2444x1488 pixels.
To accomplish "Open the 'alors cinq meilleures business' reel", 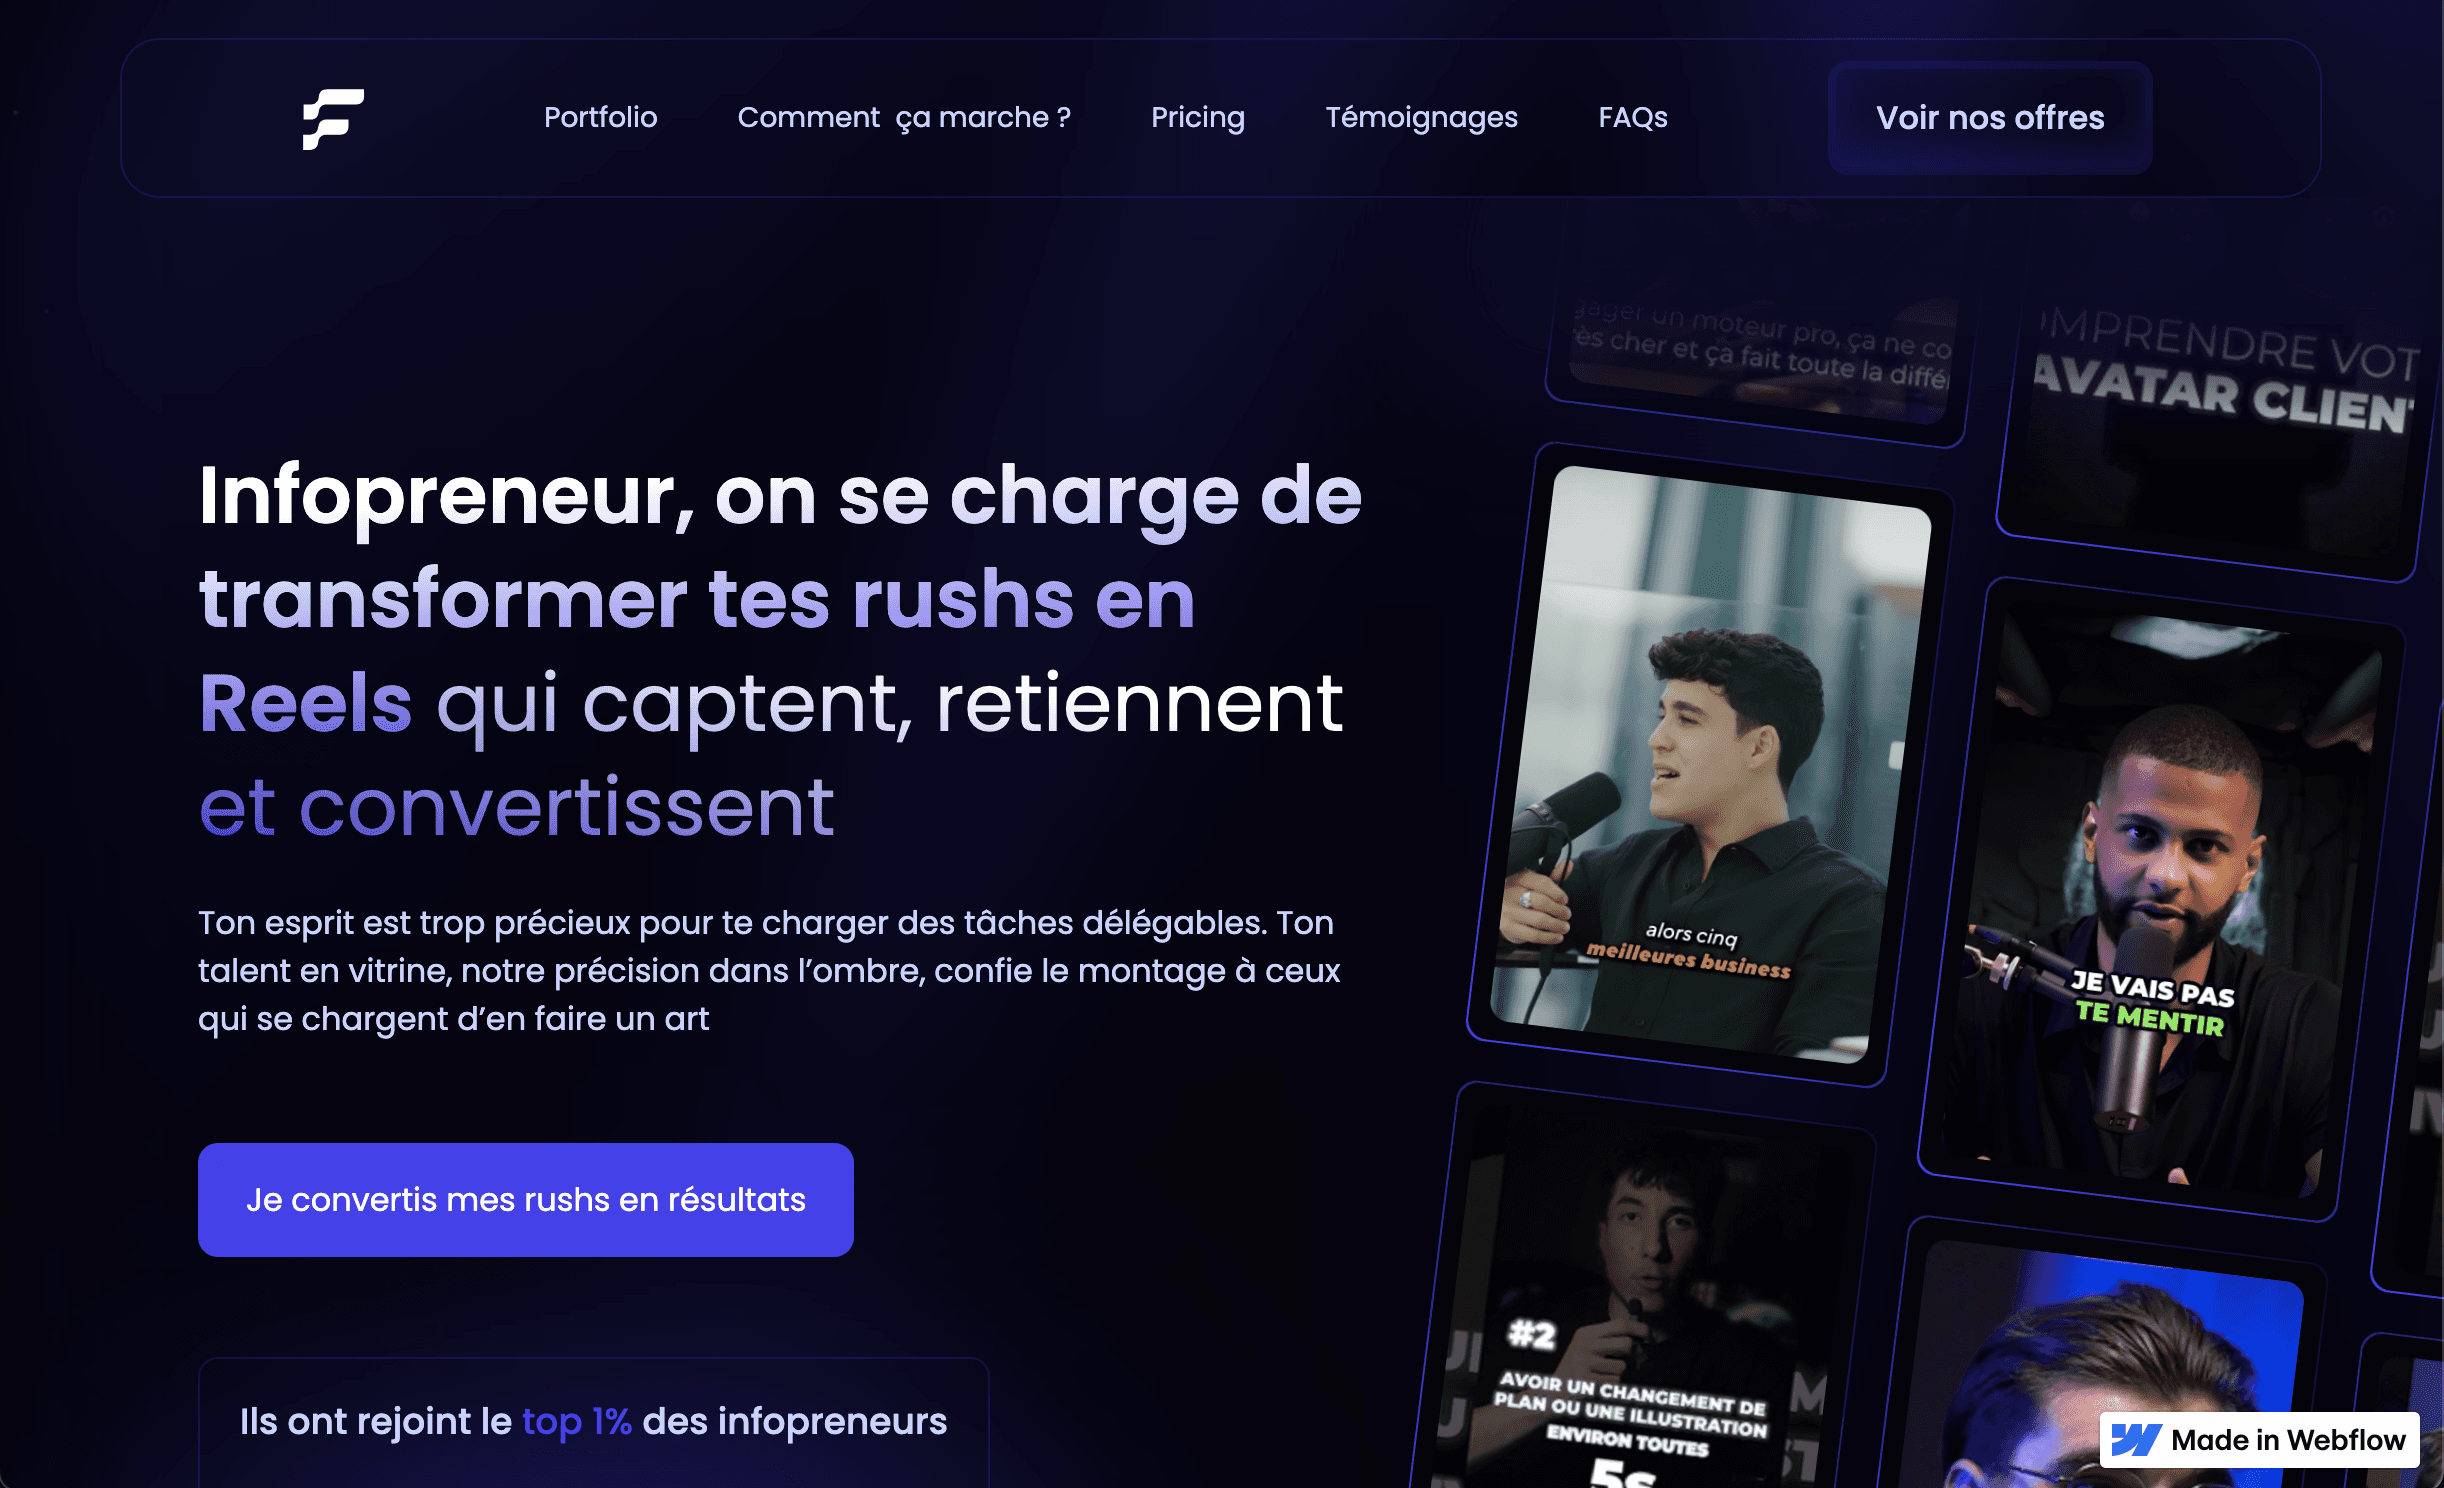I will [1710, 765].
